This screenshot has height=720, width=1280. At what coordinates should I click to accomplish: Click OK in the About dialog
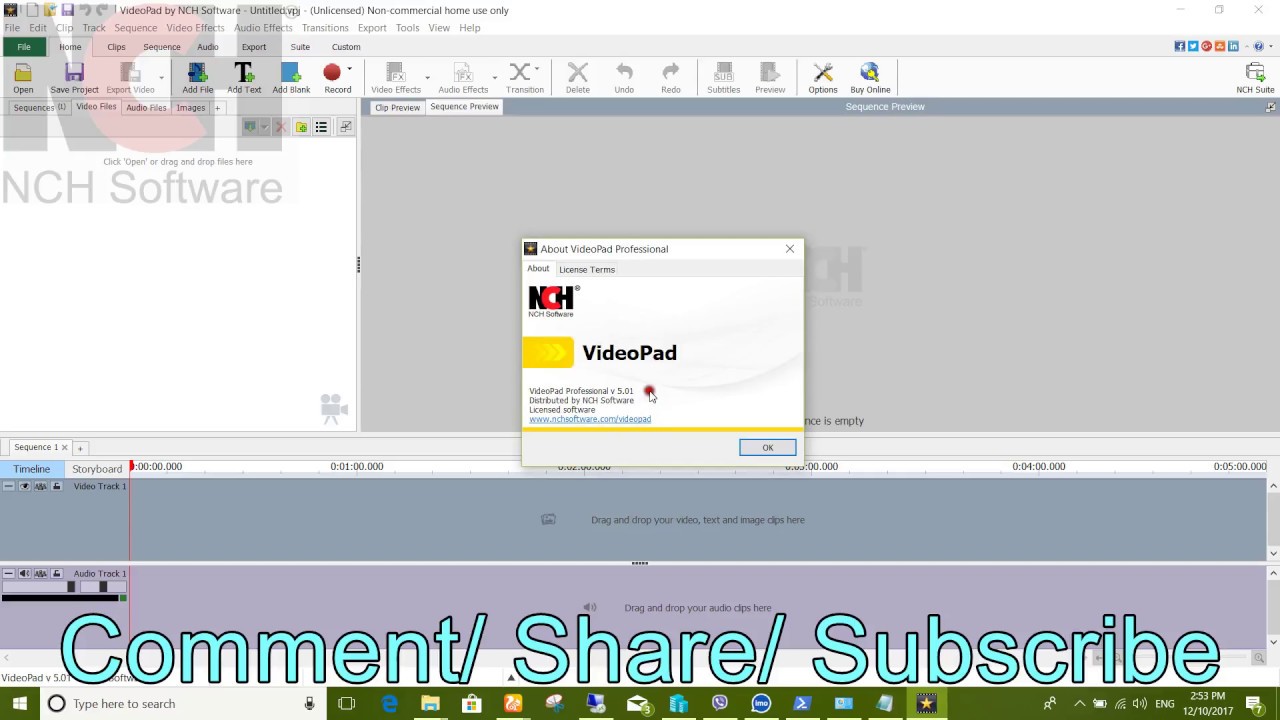pyautogui.click(x=768, y=447)
